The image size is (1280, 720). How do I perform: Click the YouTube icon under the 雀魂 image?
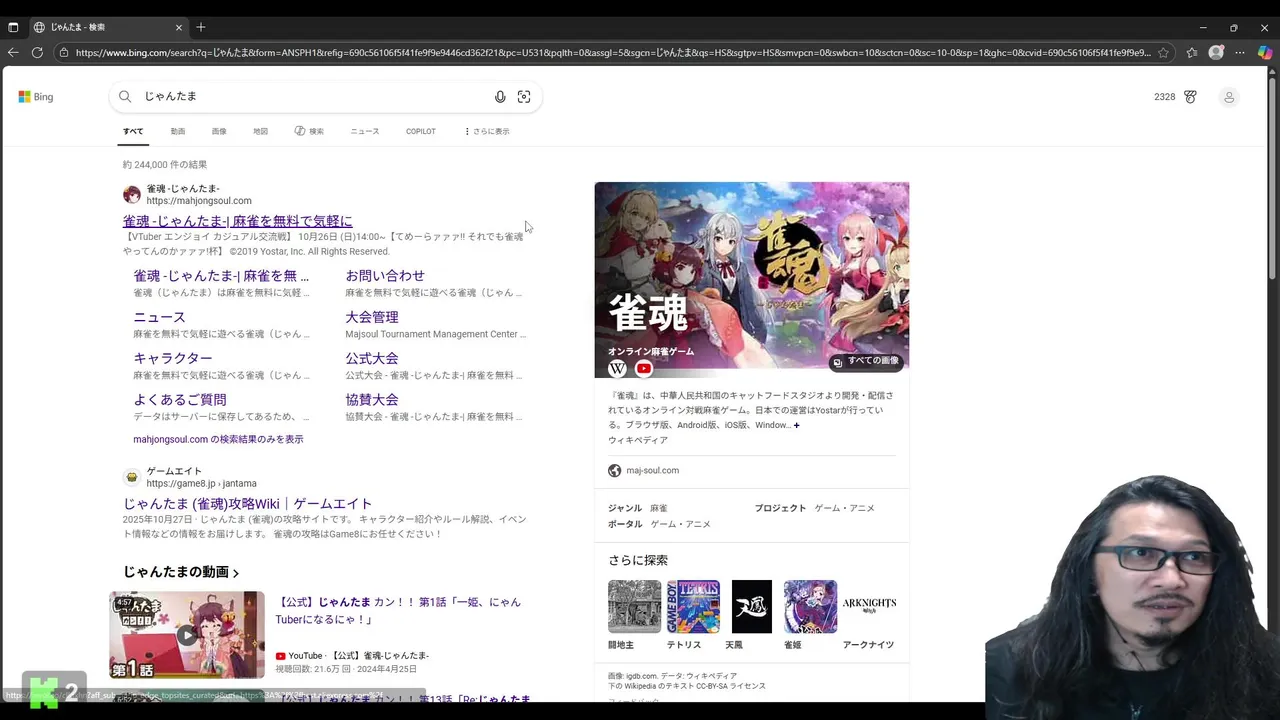(644, 369)
